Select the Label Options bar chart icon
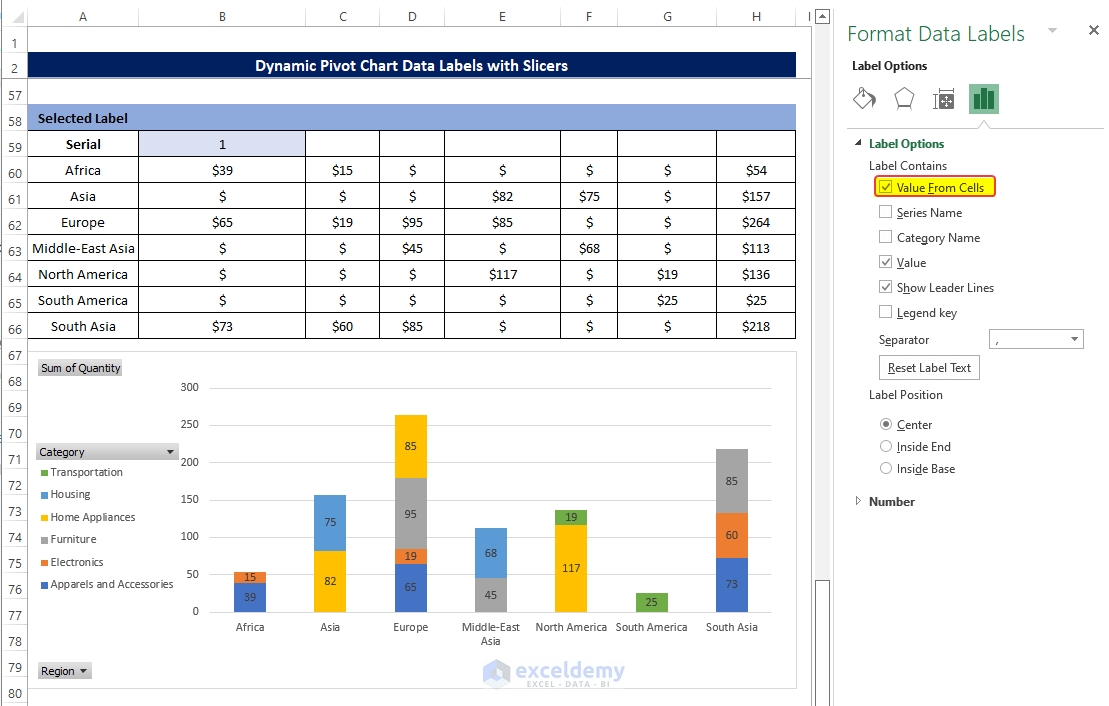The width and height of the screenshot is (1109, 706). click(x=984, y=99)
